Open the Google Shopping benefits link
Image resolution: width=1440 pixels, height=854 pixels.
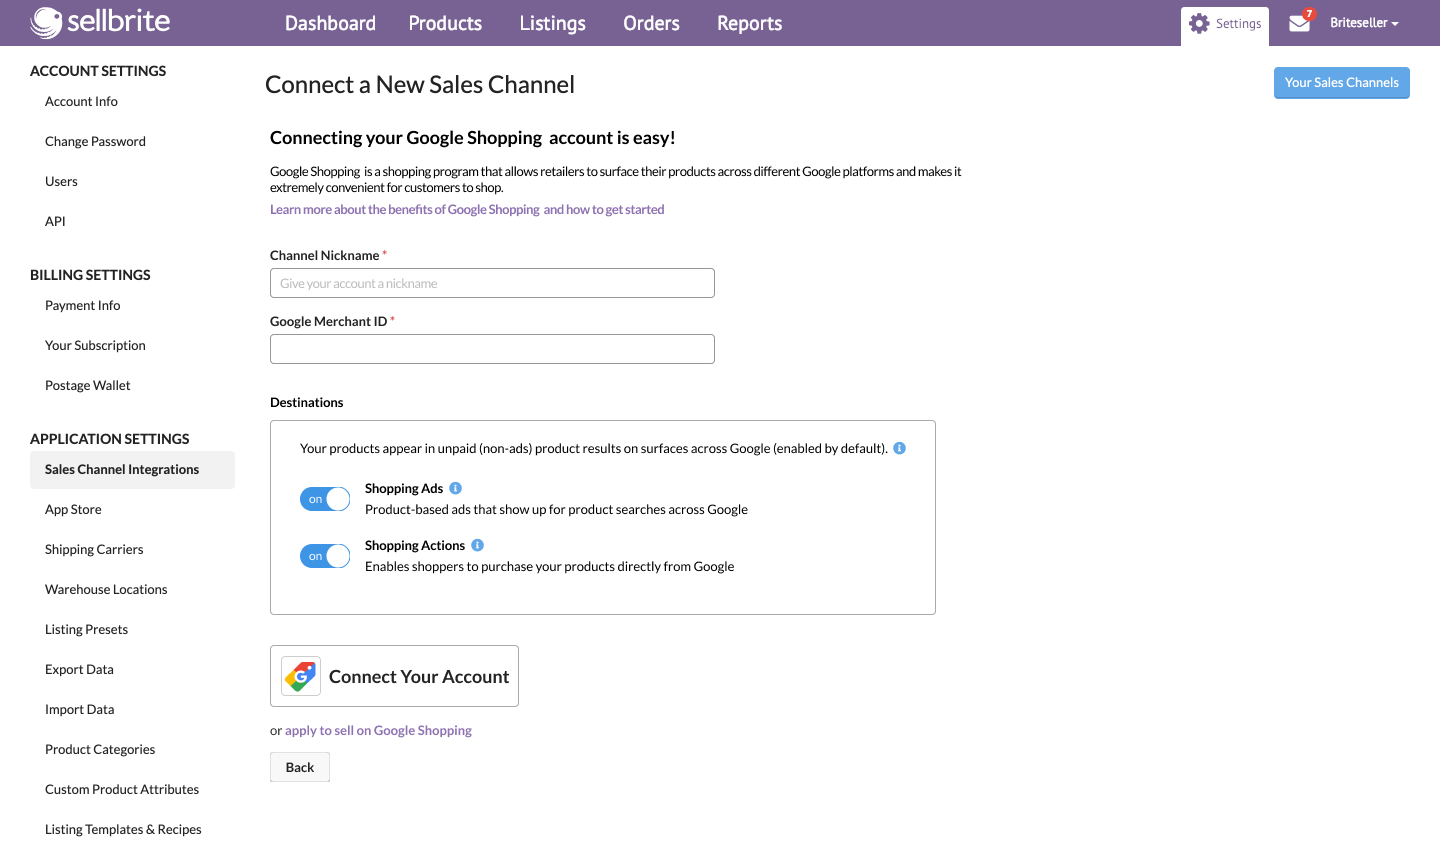467,209
